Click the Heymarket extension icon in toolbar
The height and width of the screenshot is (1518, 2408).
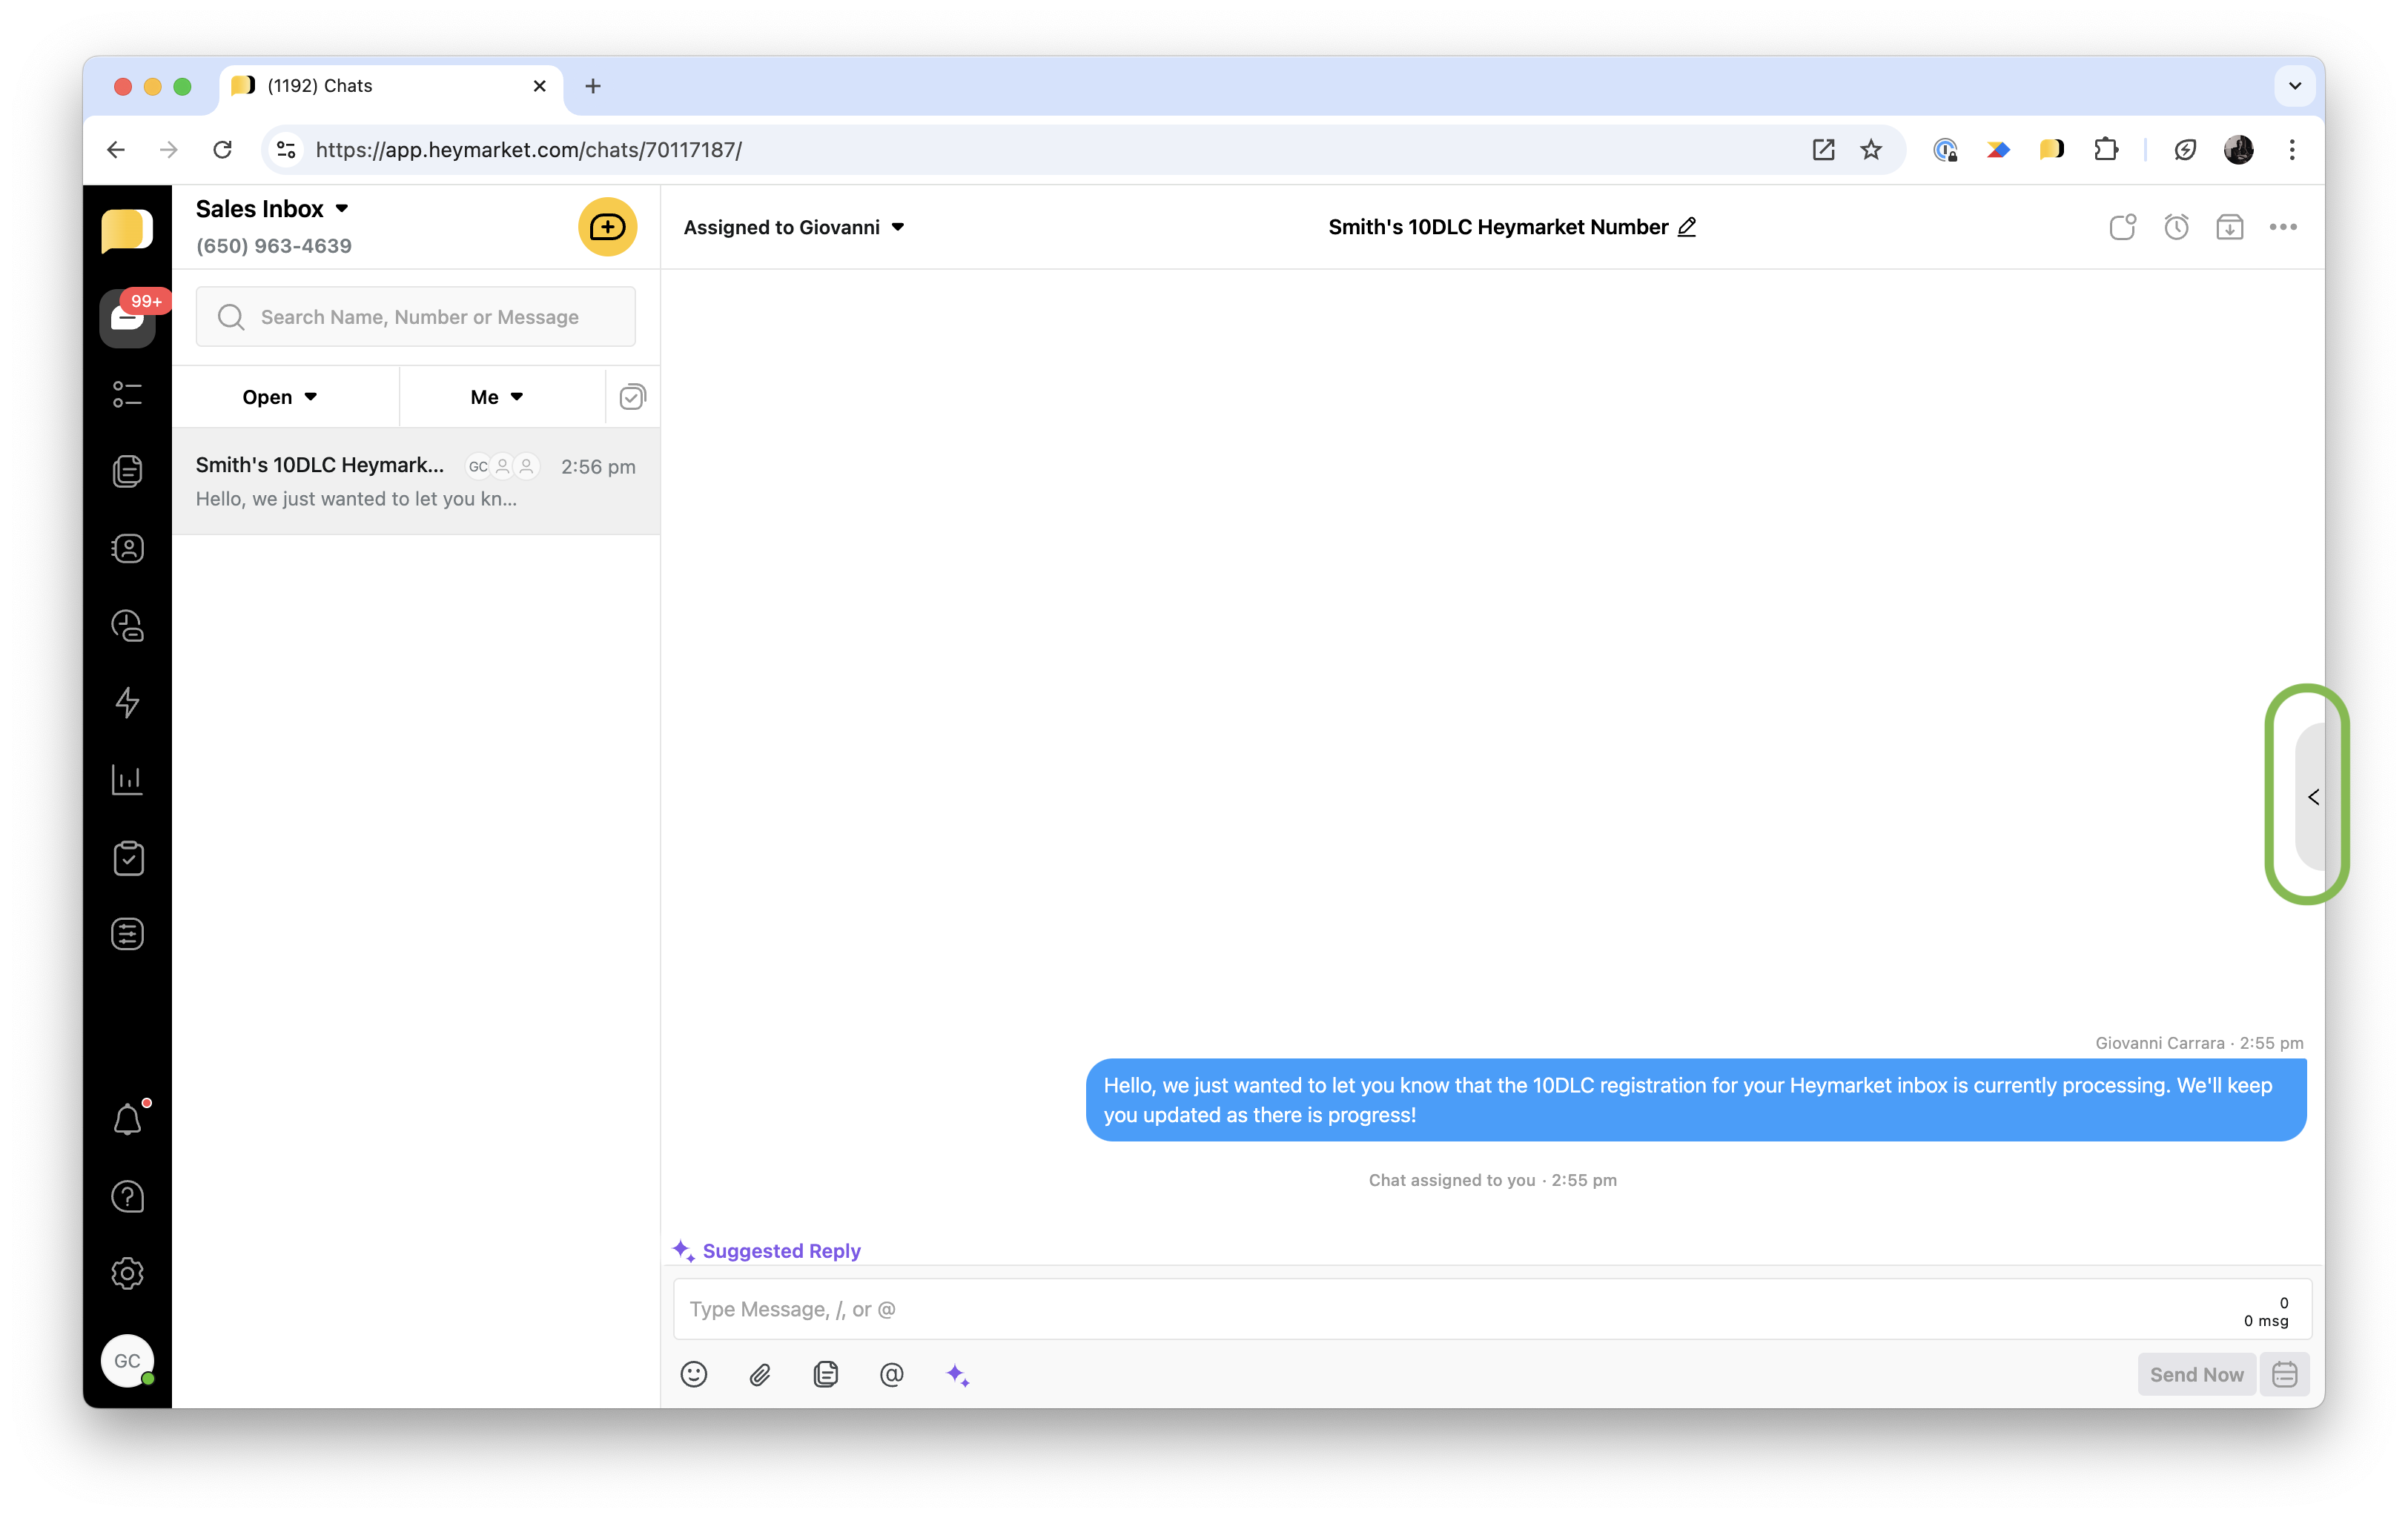(x=2052, y=150)
